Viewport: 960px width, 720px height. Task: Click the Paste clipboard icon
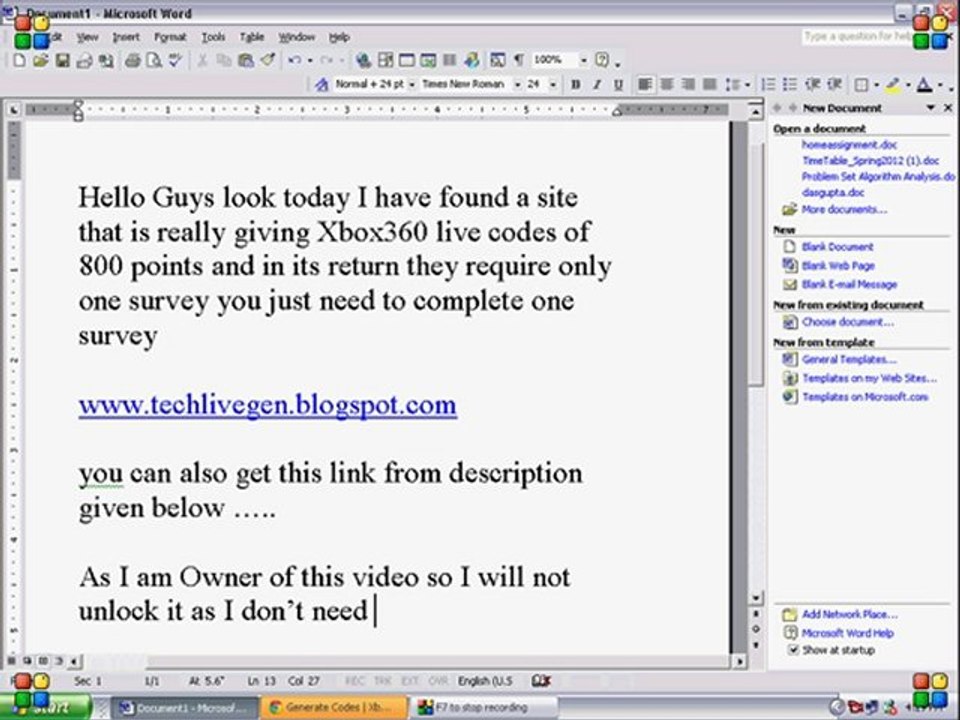(246, 60)
